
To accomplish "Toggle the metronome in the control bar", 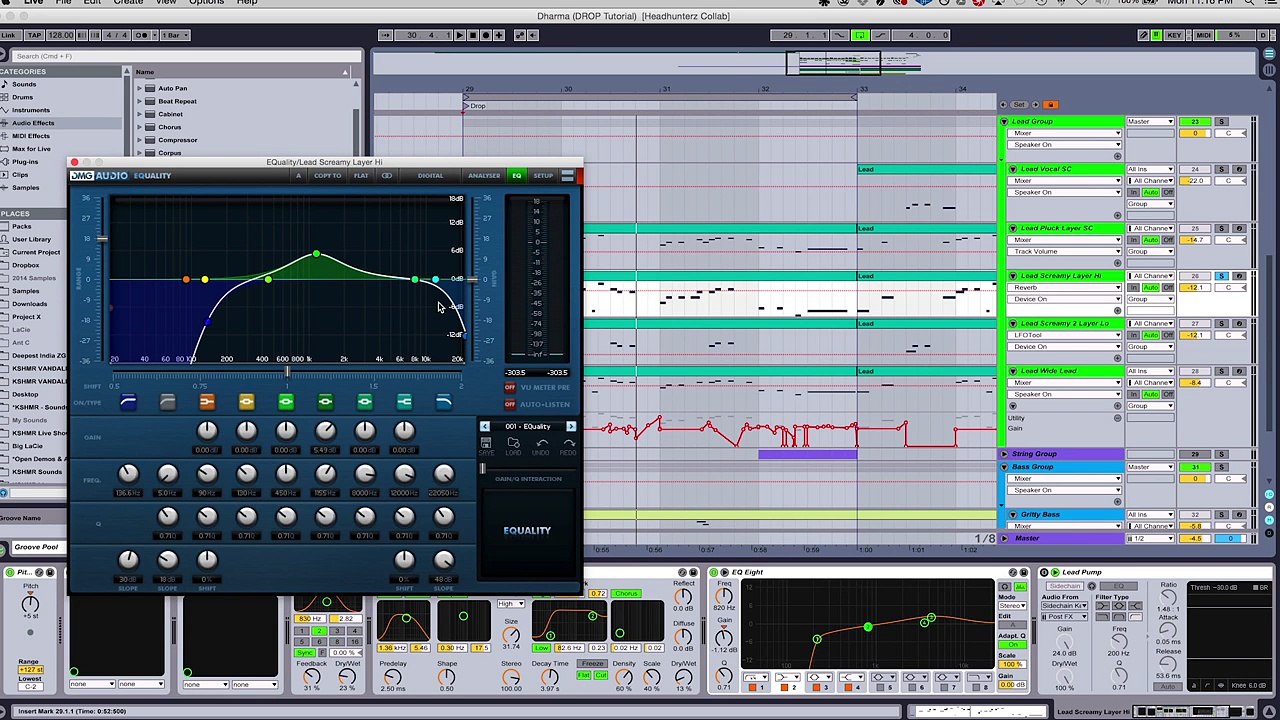I will tap(146, 35).
